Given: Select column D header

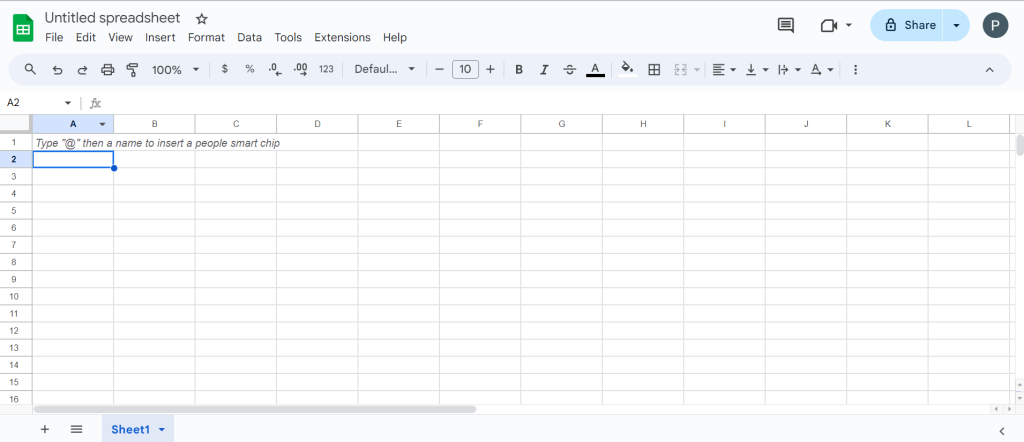Looking at the screenshot, I should [317, 124].
